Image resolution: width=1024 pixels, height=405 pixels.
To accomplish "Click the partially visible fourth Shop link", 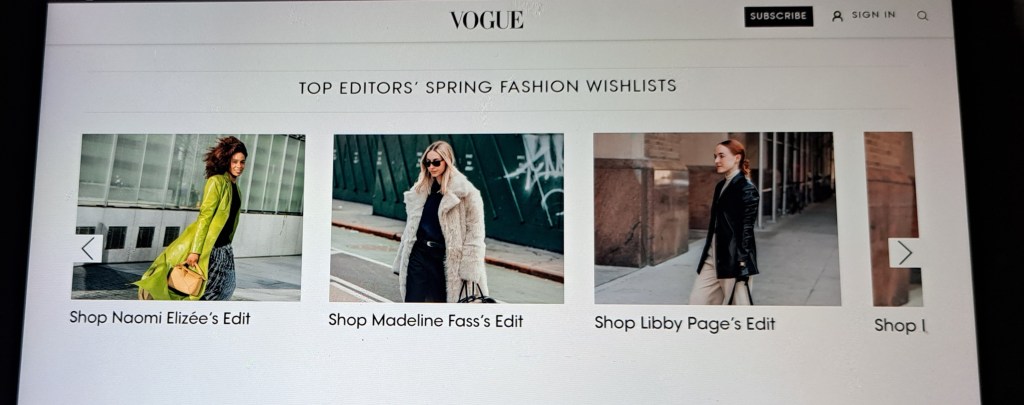I will pos(900,325).
